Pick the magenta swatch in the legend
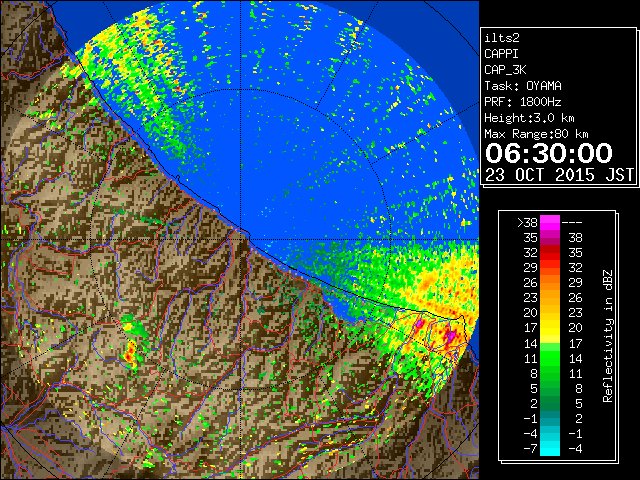This screenshot has width=640, height=480. 550,223
